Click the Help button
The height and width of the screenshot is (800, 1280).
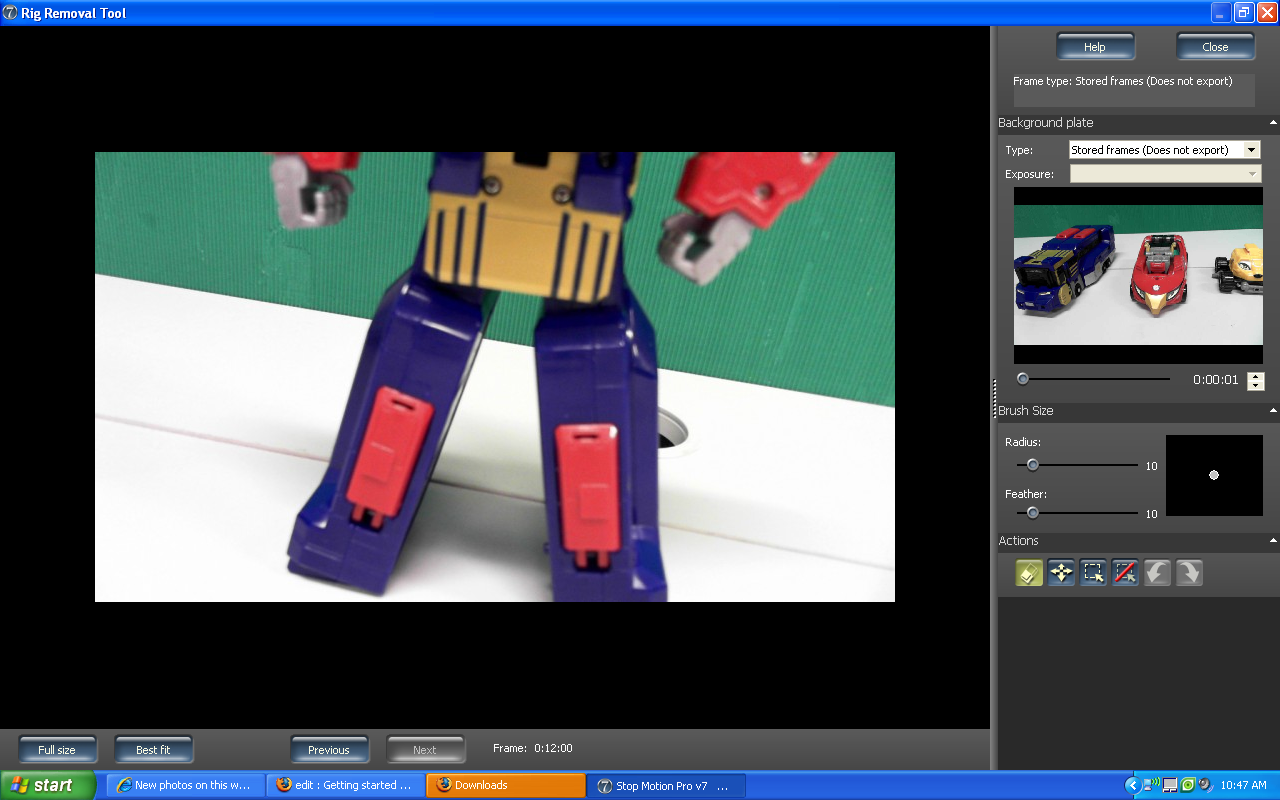[x=1095, y=47]
